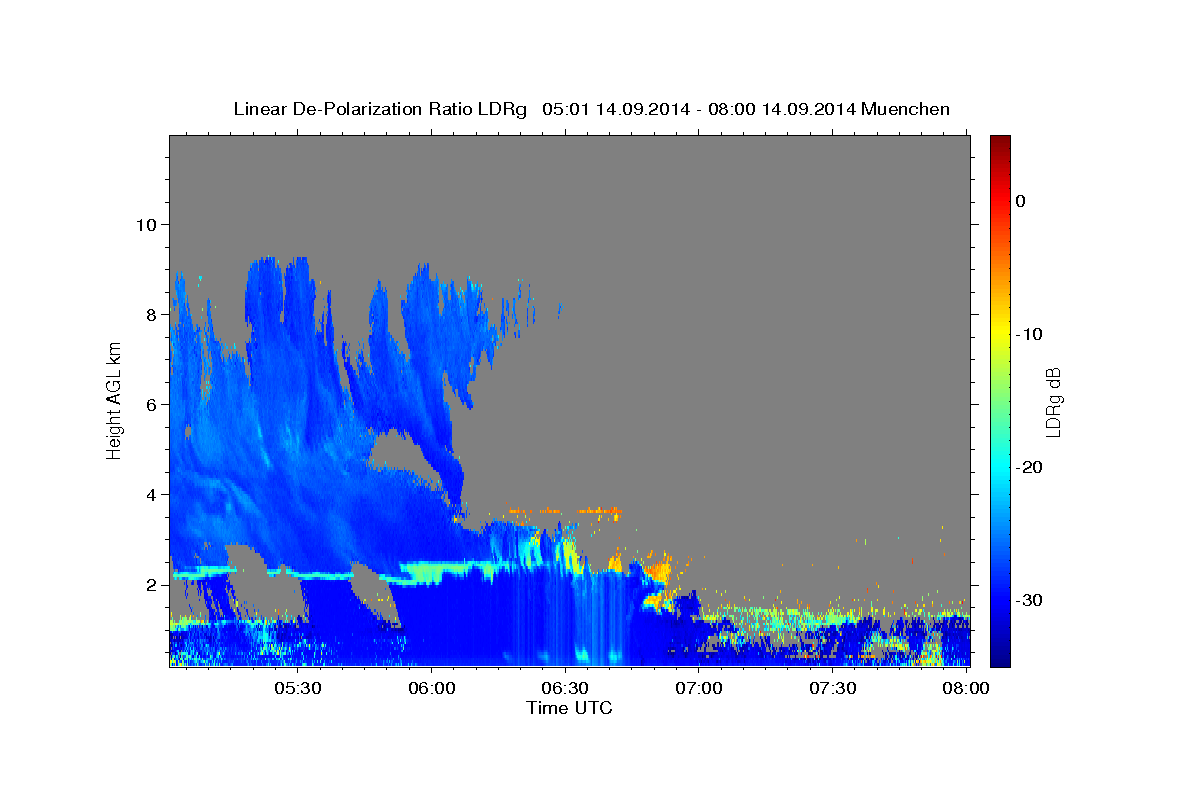Click the 06:30 time tick label

[x=564, y=688]
